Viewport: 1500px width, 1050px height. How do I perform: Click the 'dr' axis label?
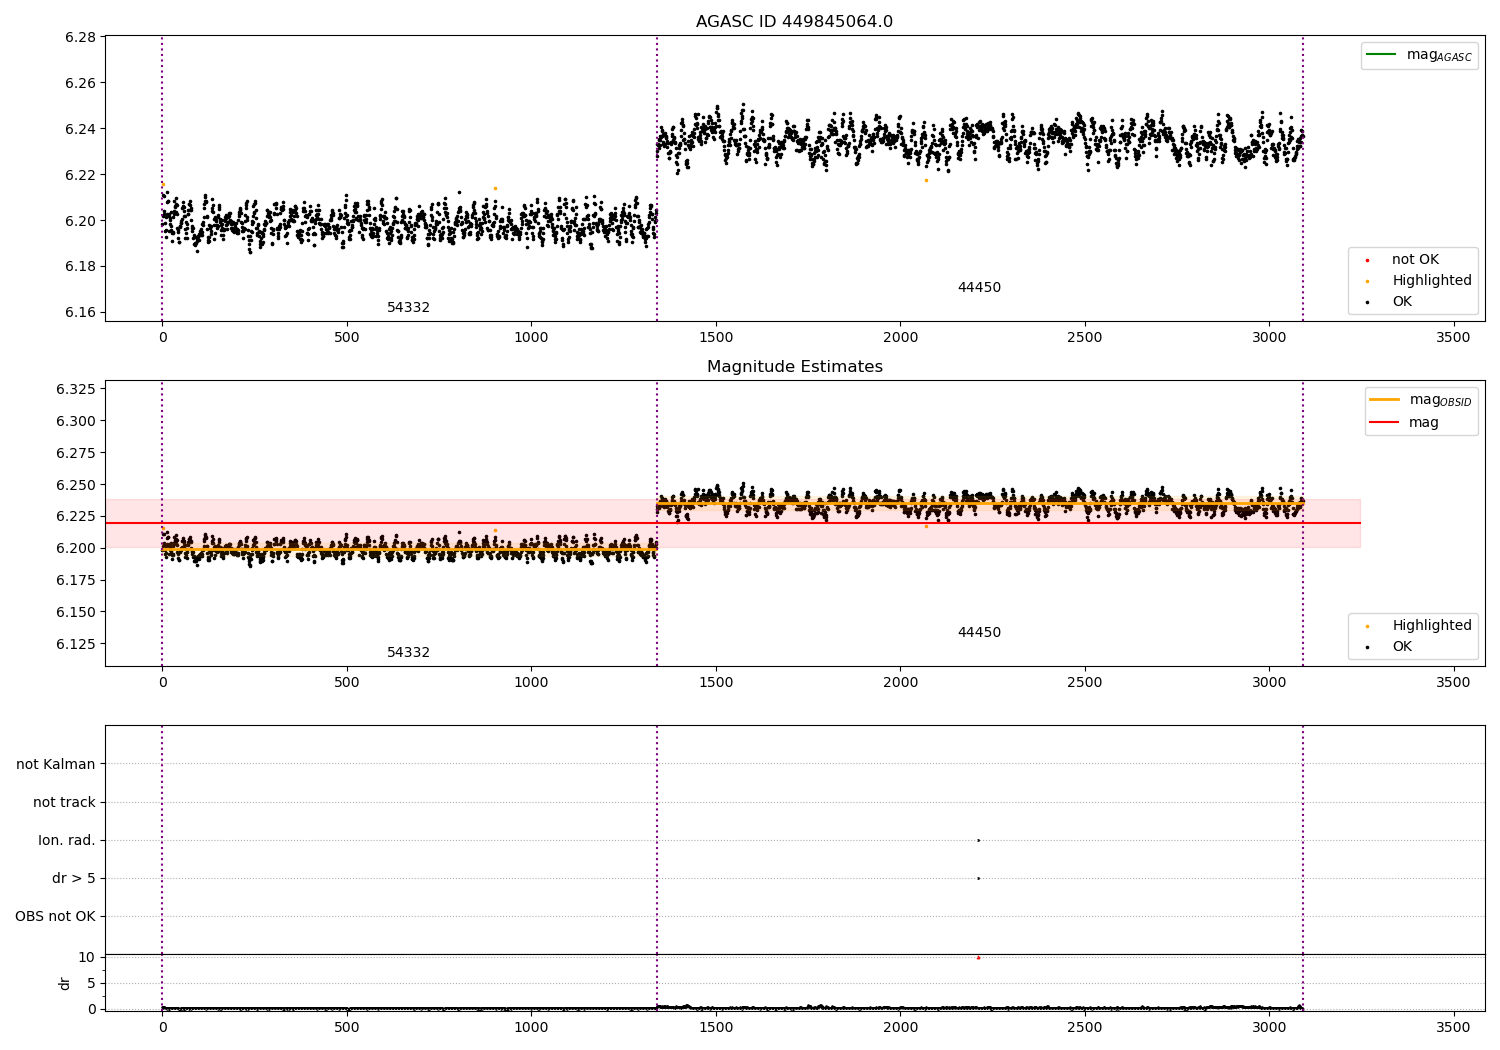tap(65, 984)
